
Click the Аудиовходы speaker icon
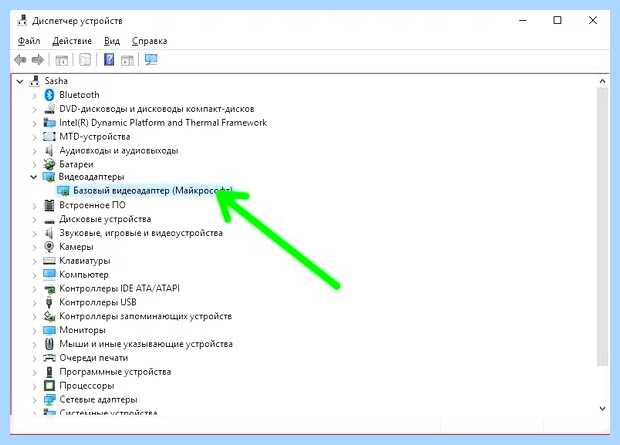[49, 150]
